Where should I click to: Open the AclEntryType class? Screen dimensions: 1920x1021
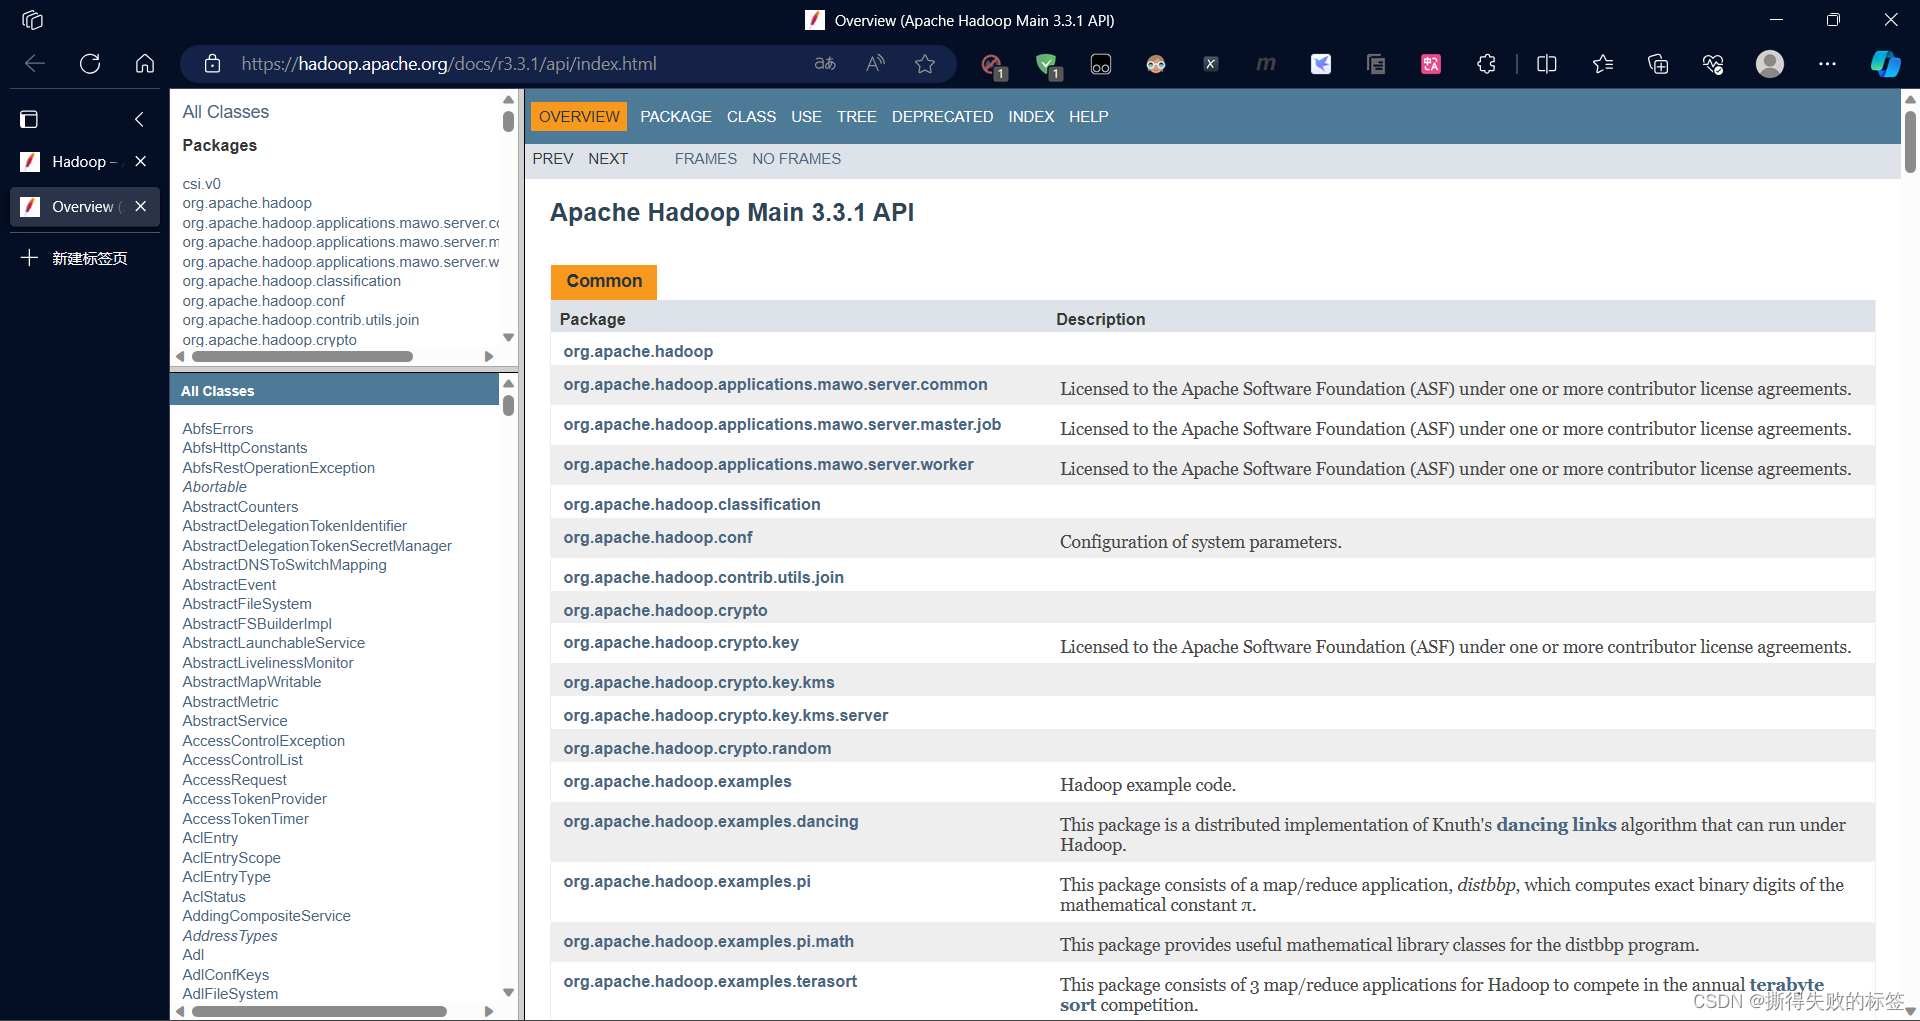(226, 877)
